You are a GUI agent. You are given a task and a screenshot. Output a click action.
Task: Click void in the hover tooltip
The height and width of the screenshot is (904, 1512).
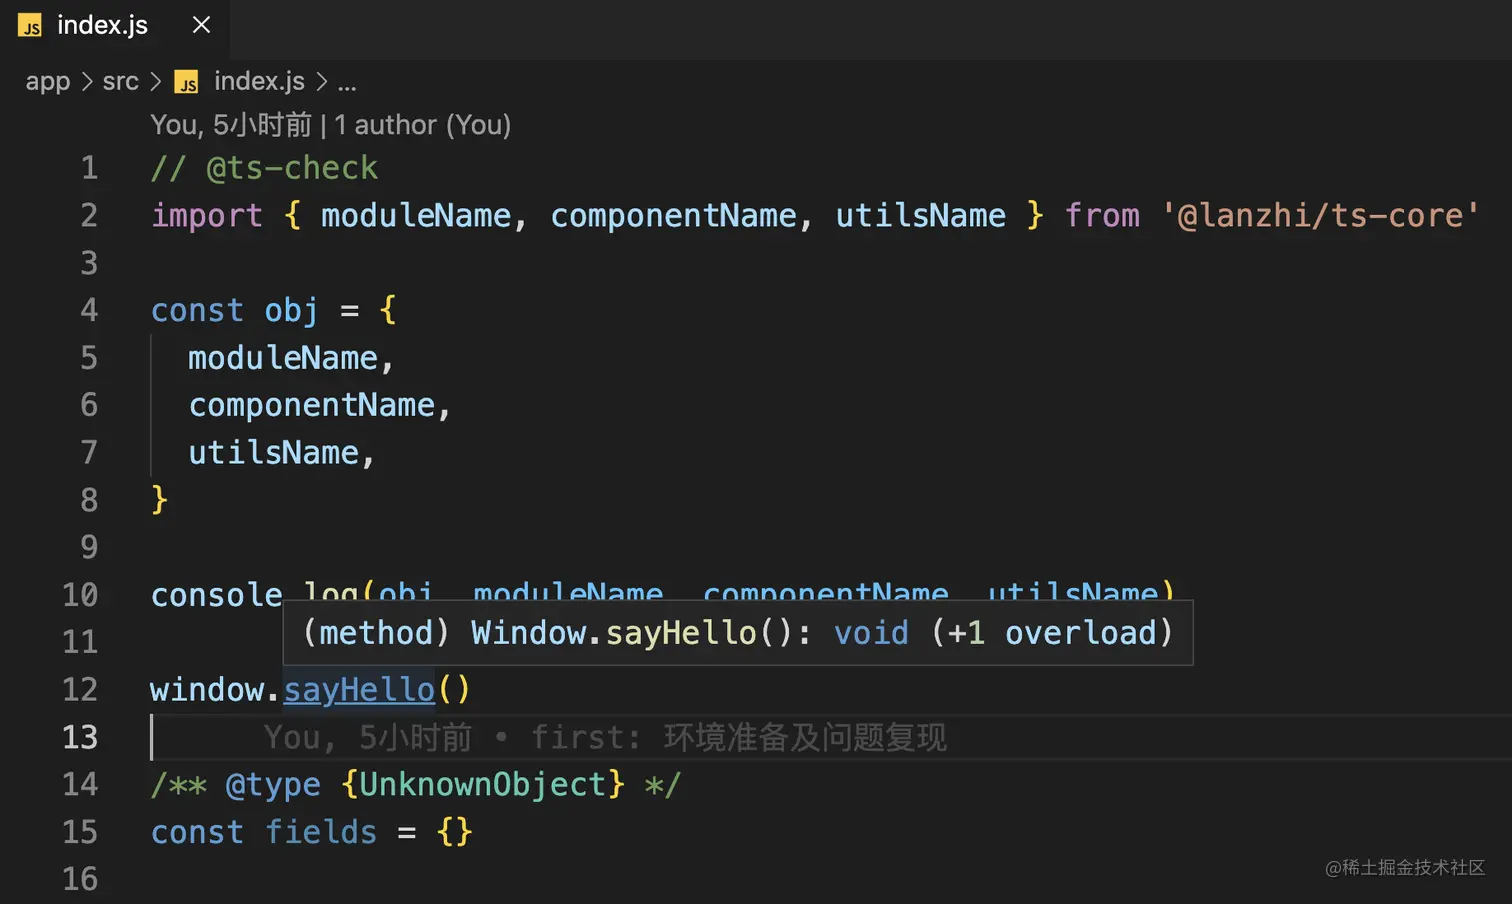[x=871, y=633]
